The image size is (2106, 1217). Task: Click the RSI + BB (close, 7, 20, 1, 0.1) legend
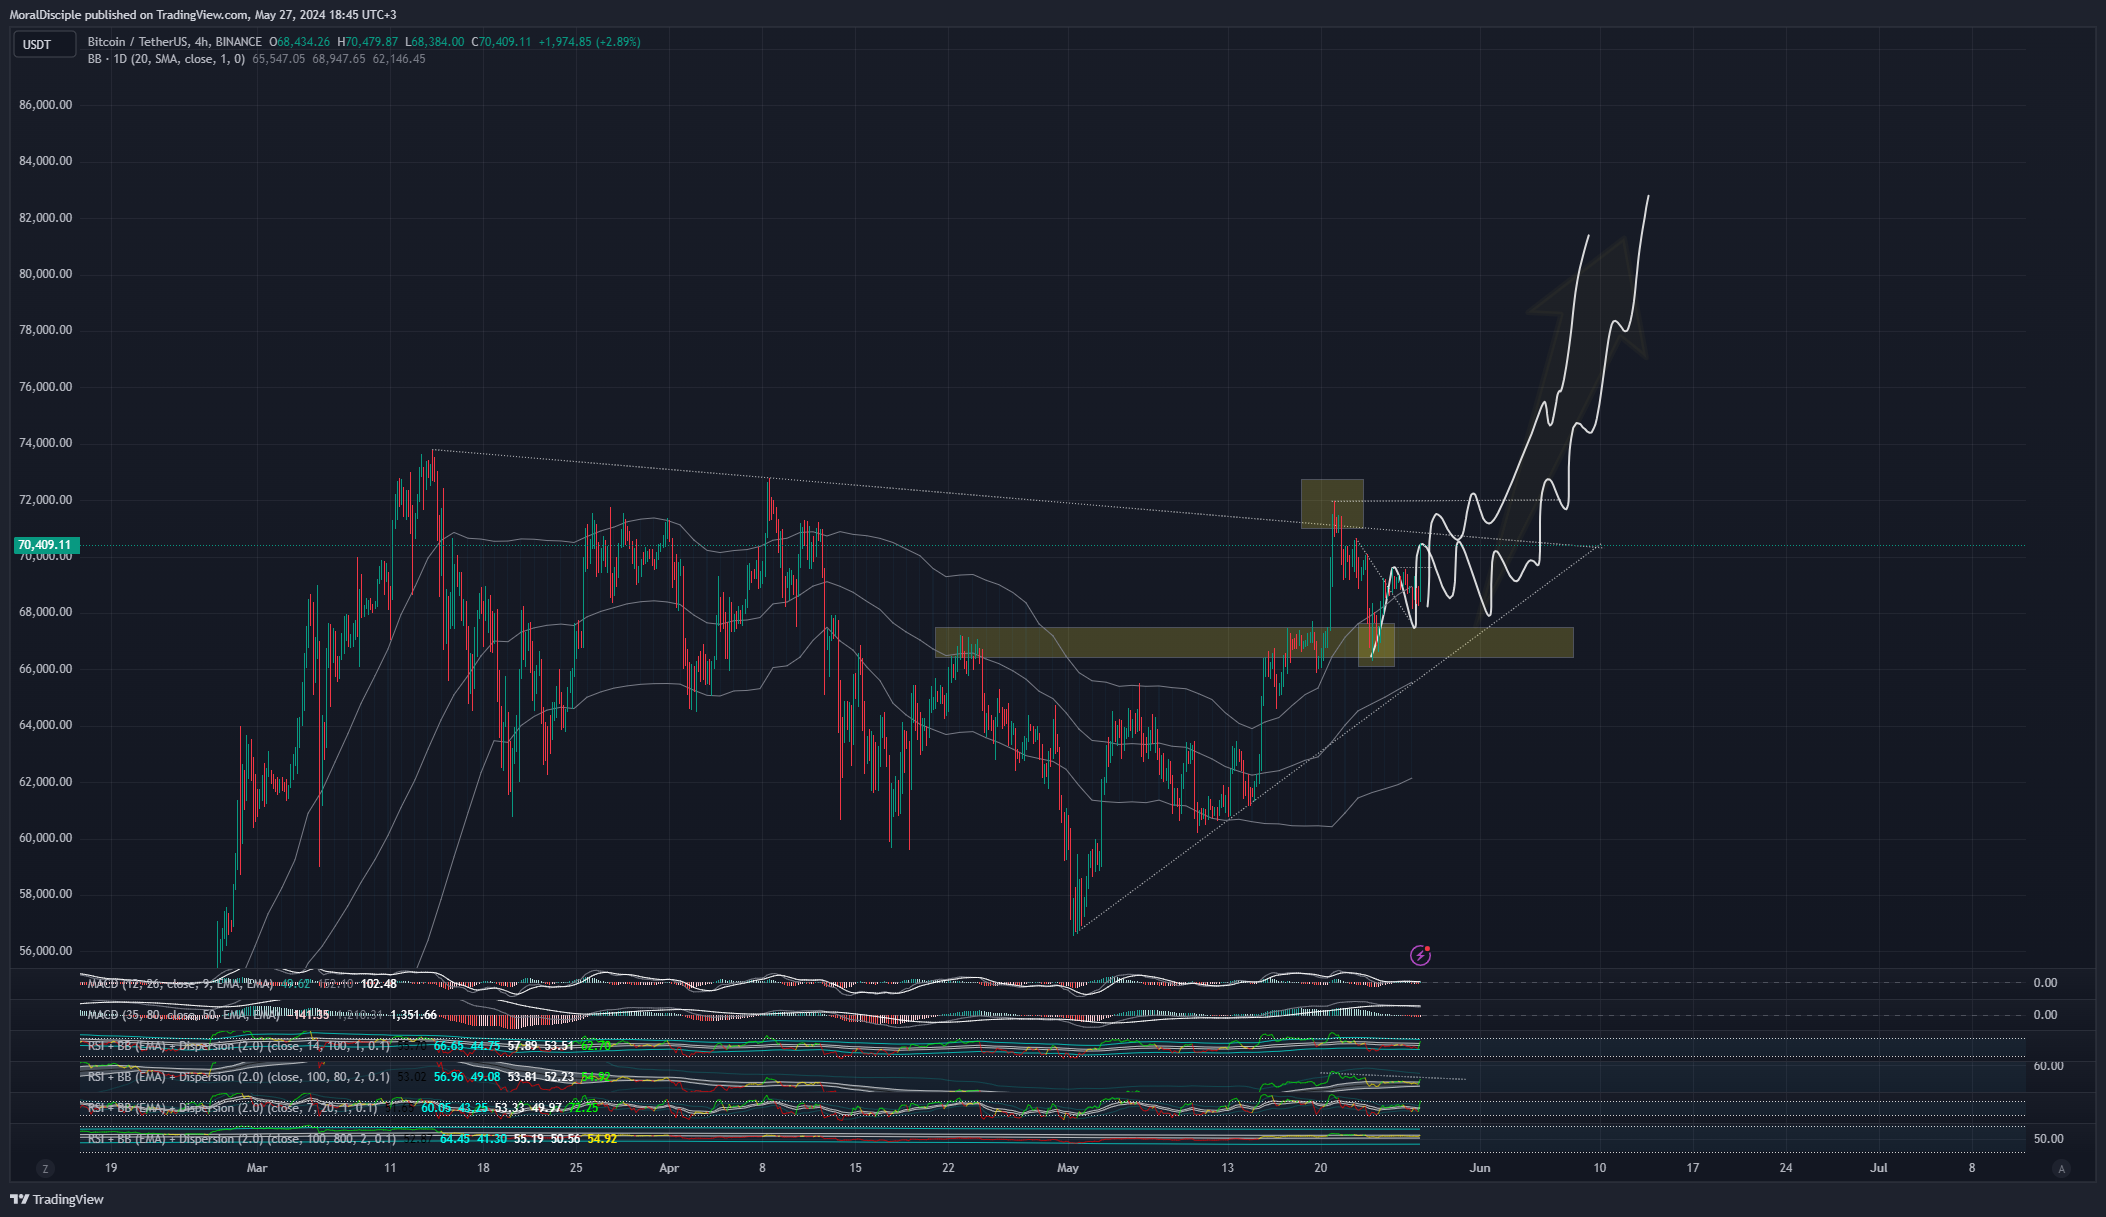232,1108
